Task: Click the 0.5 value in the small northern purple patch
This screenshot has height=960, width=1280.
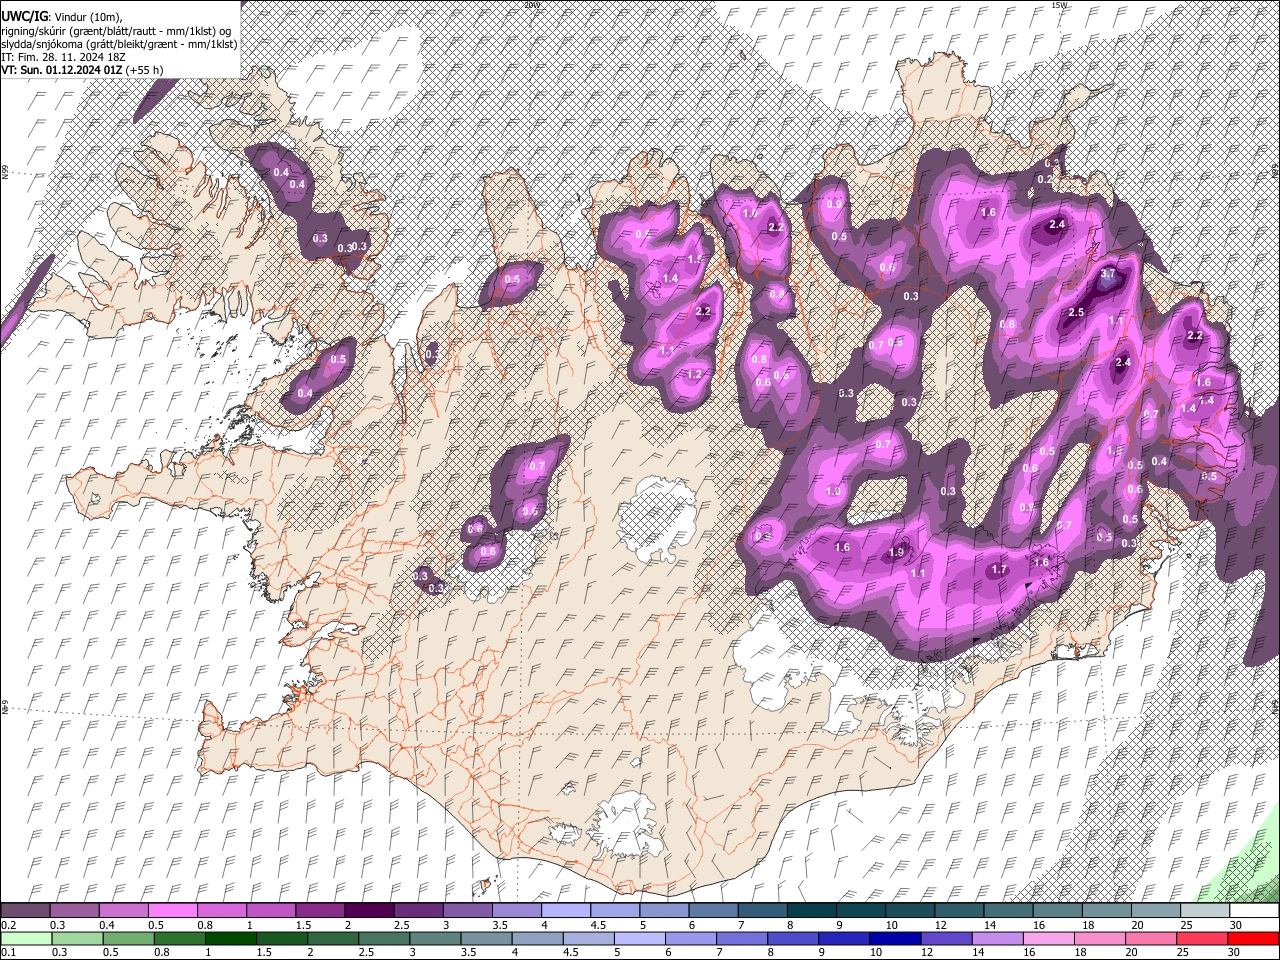Action: (512, 279)
